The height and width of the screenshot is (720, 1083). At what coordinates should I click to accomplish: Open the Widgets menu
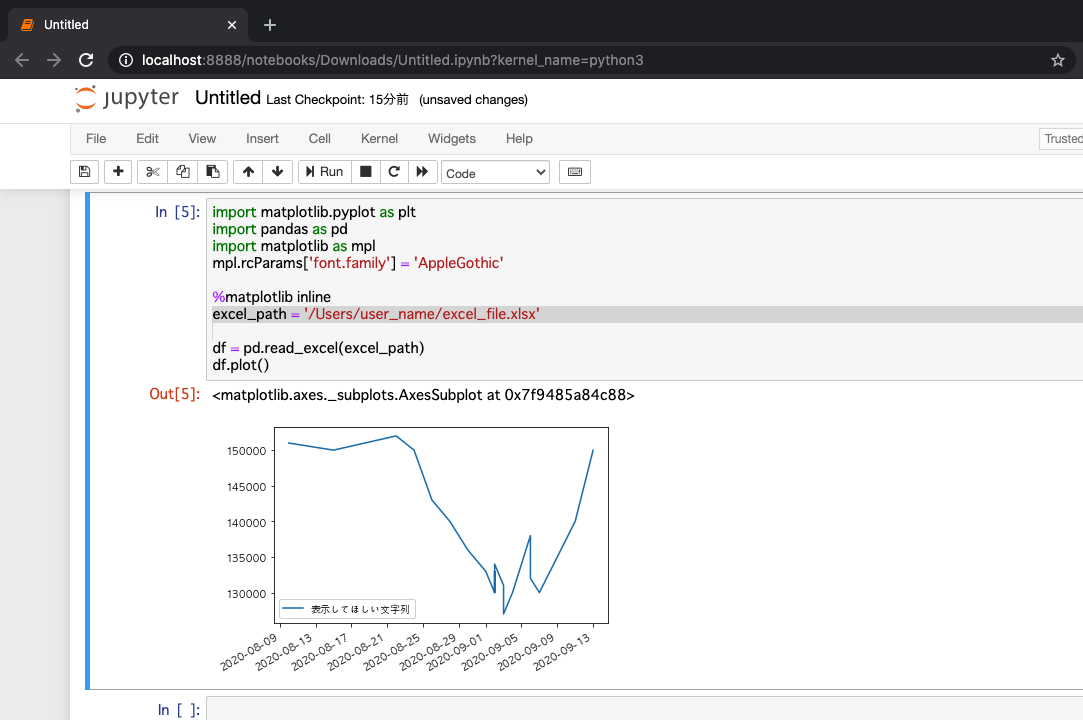point(451,139)
